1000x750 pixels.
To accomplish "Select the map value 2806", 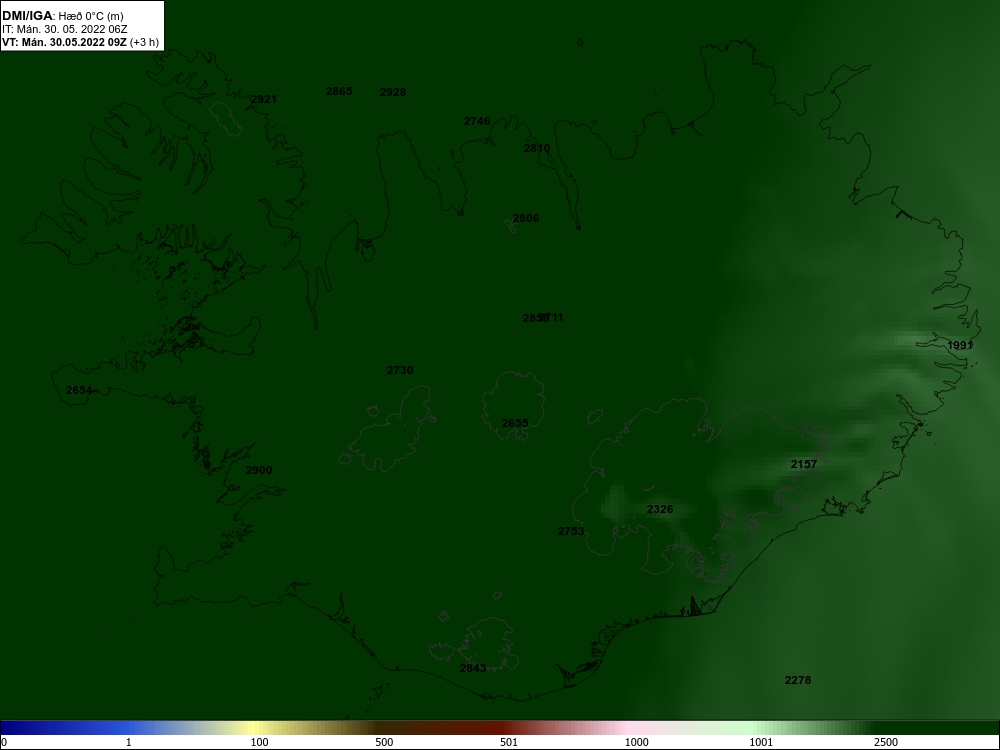I will (526, 219).
